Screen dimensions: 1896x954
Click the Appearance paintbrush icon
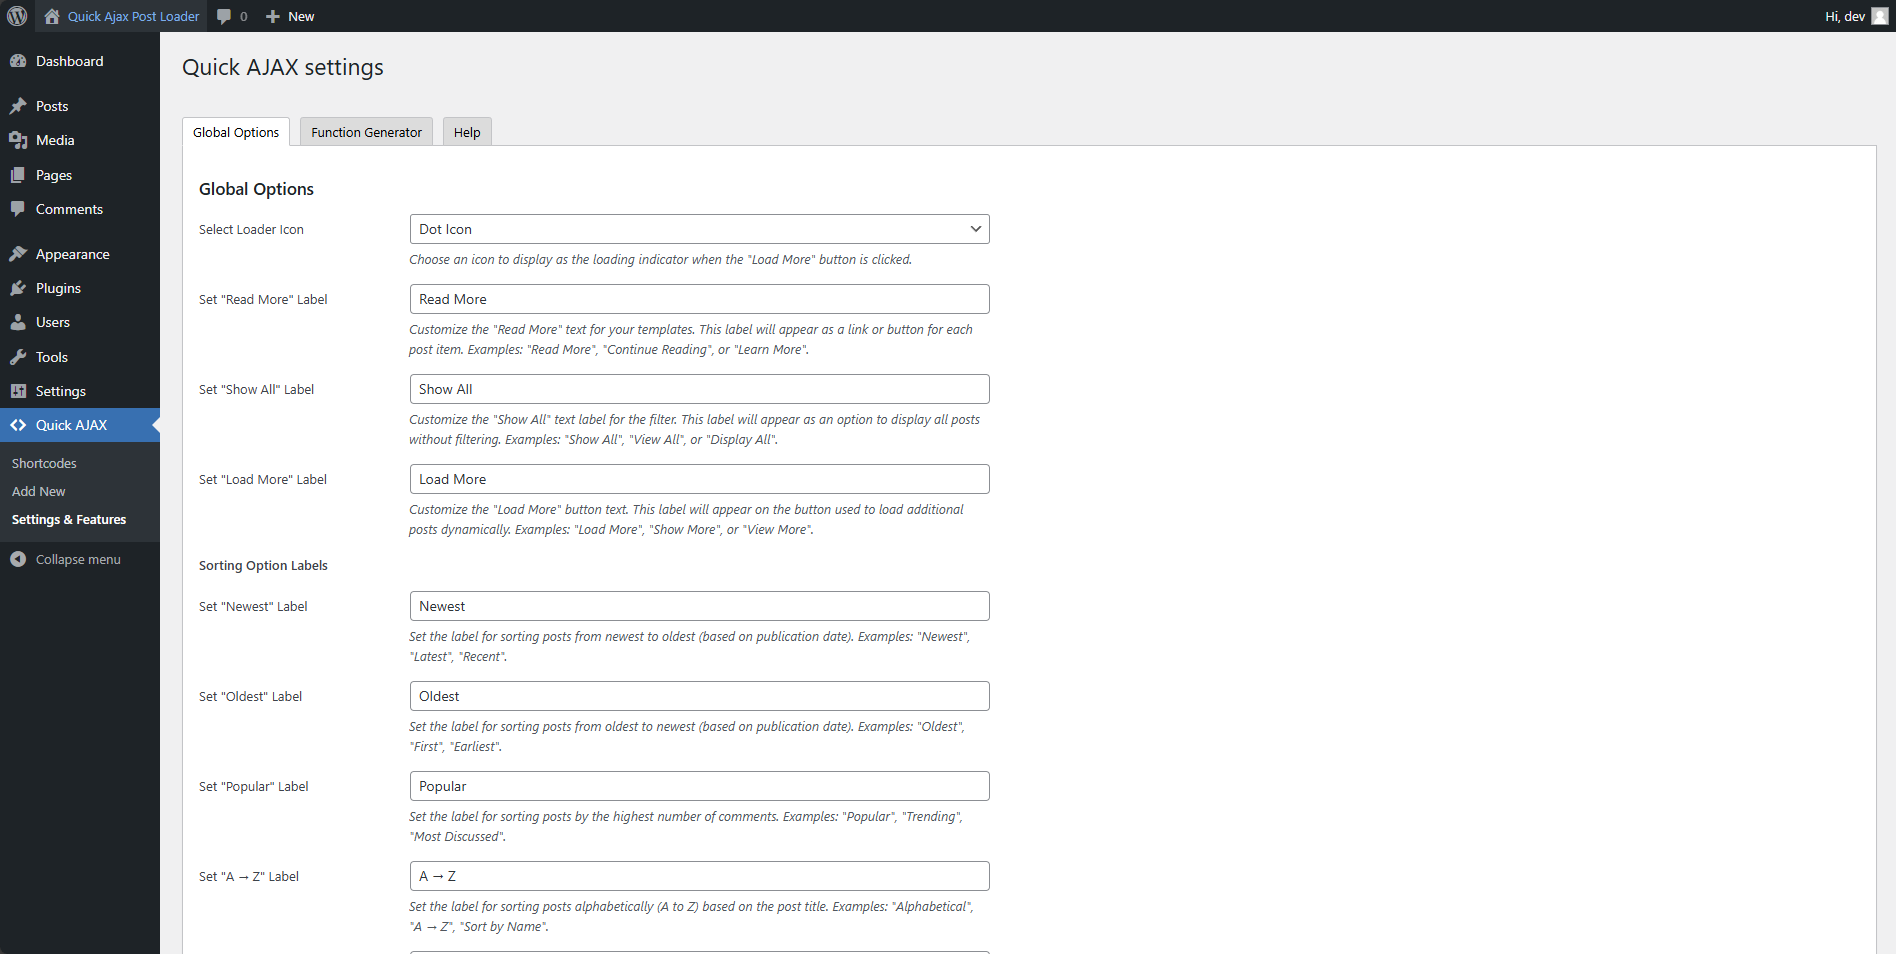coord(18,254)
